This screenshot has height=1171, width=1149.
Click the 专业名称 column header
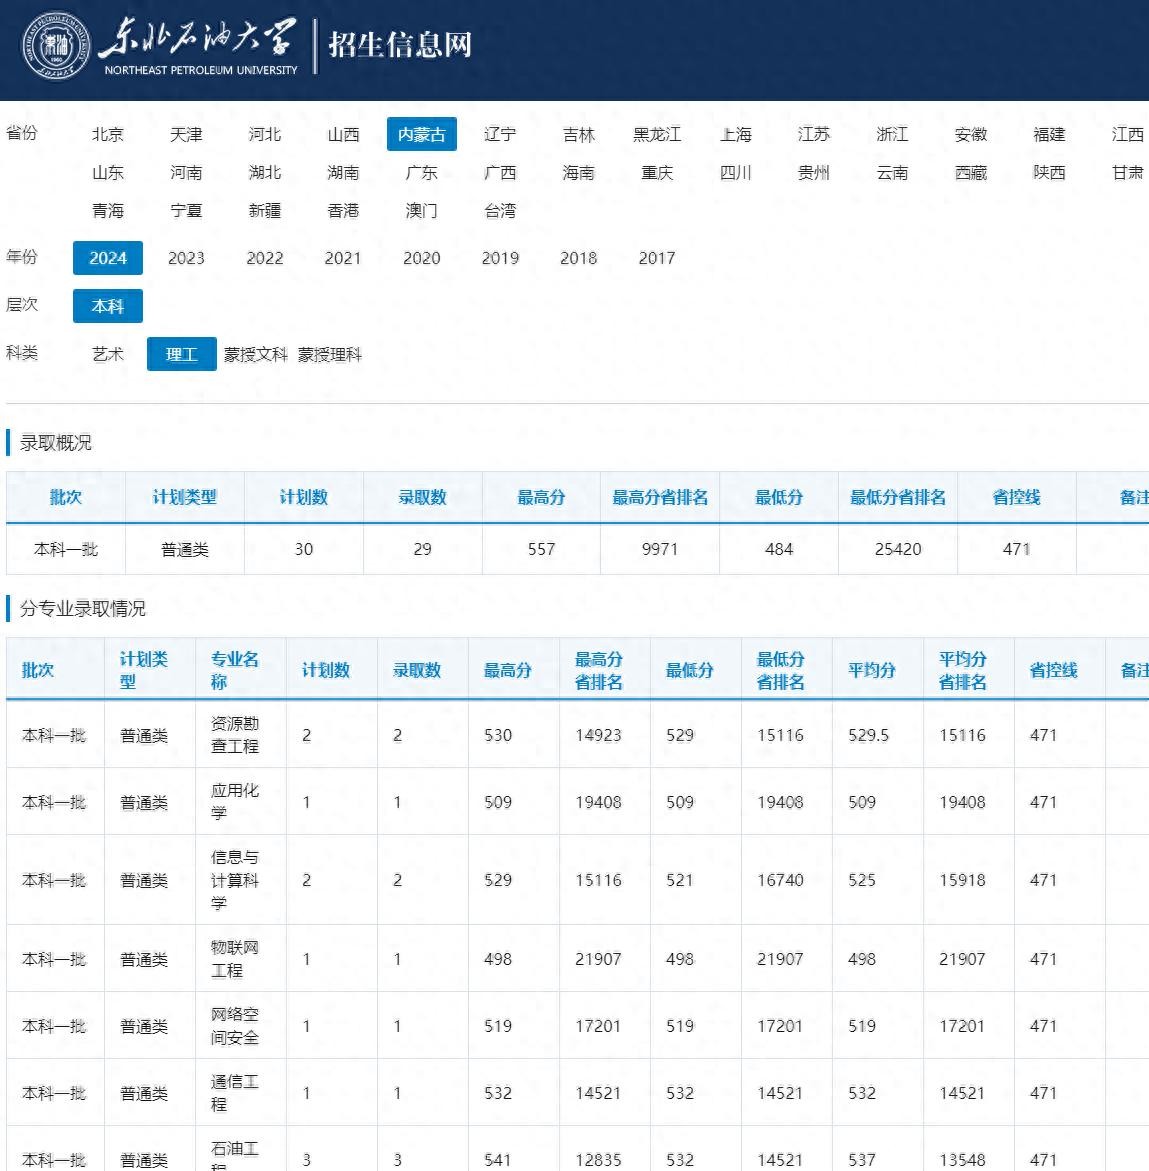[x=234, y=670]
